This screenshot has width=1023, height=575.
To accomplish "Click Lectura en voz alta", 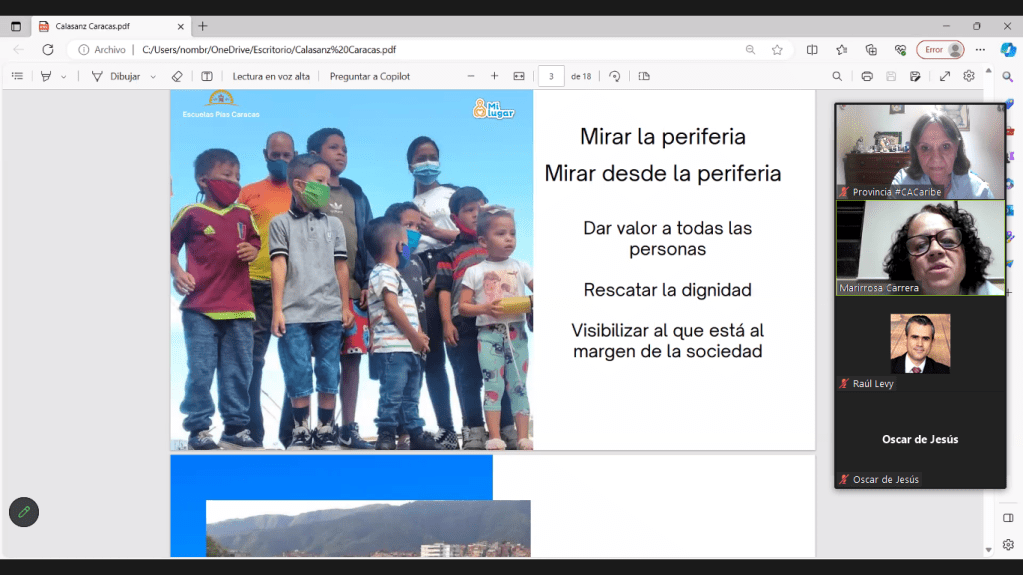I will pos(271,76).
